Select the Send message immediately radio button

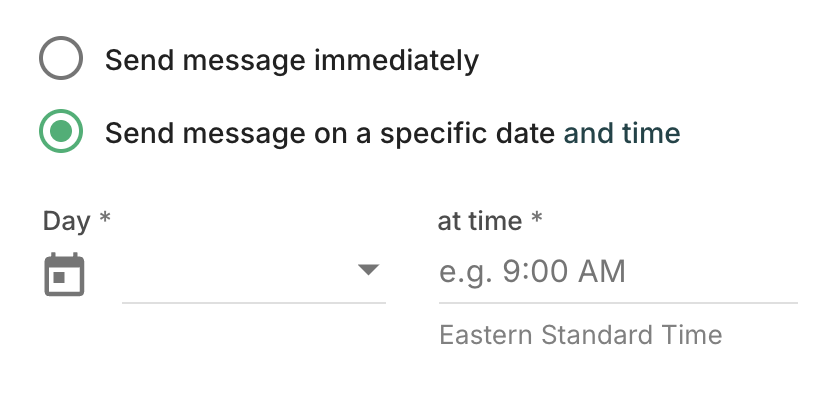click(x=61, y=60)
